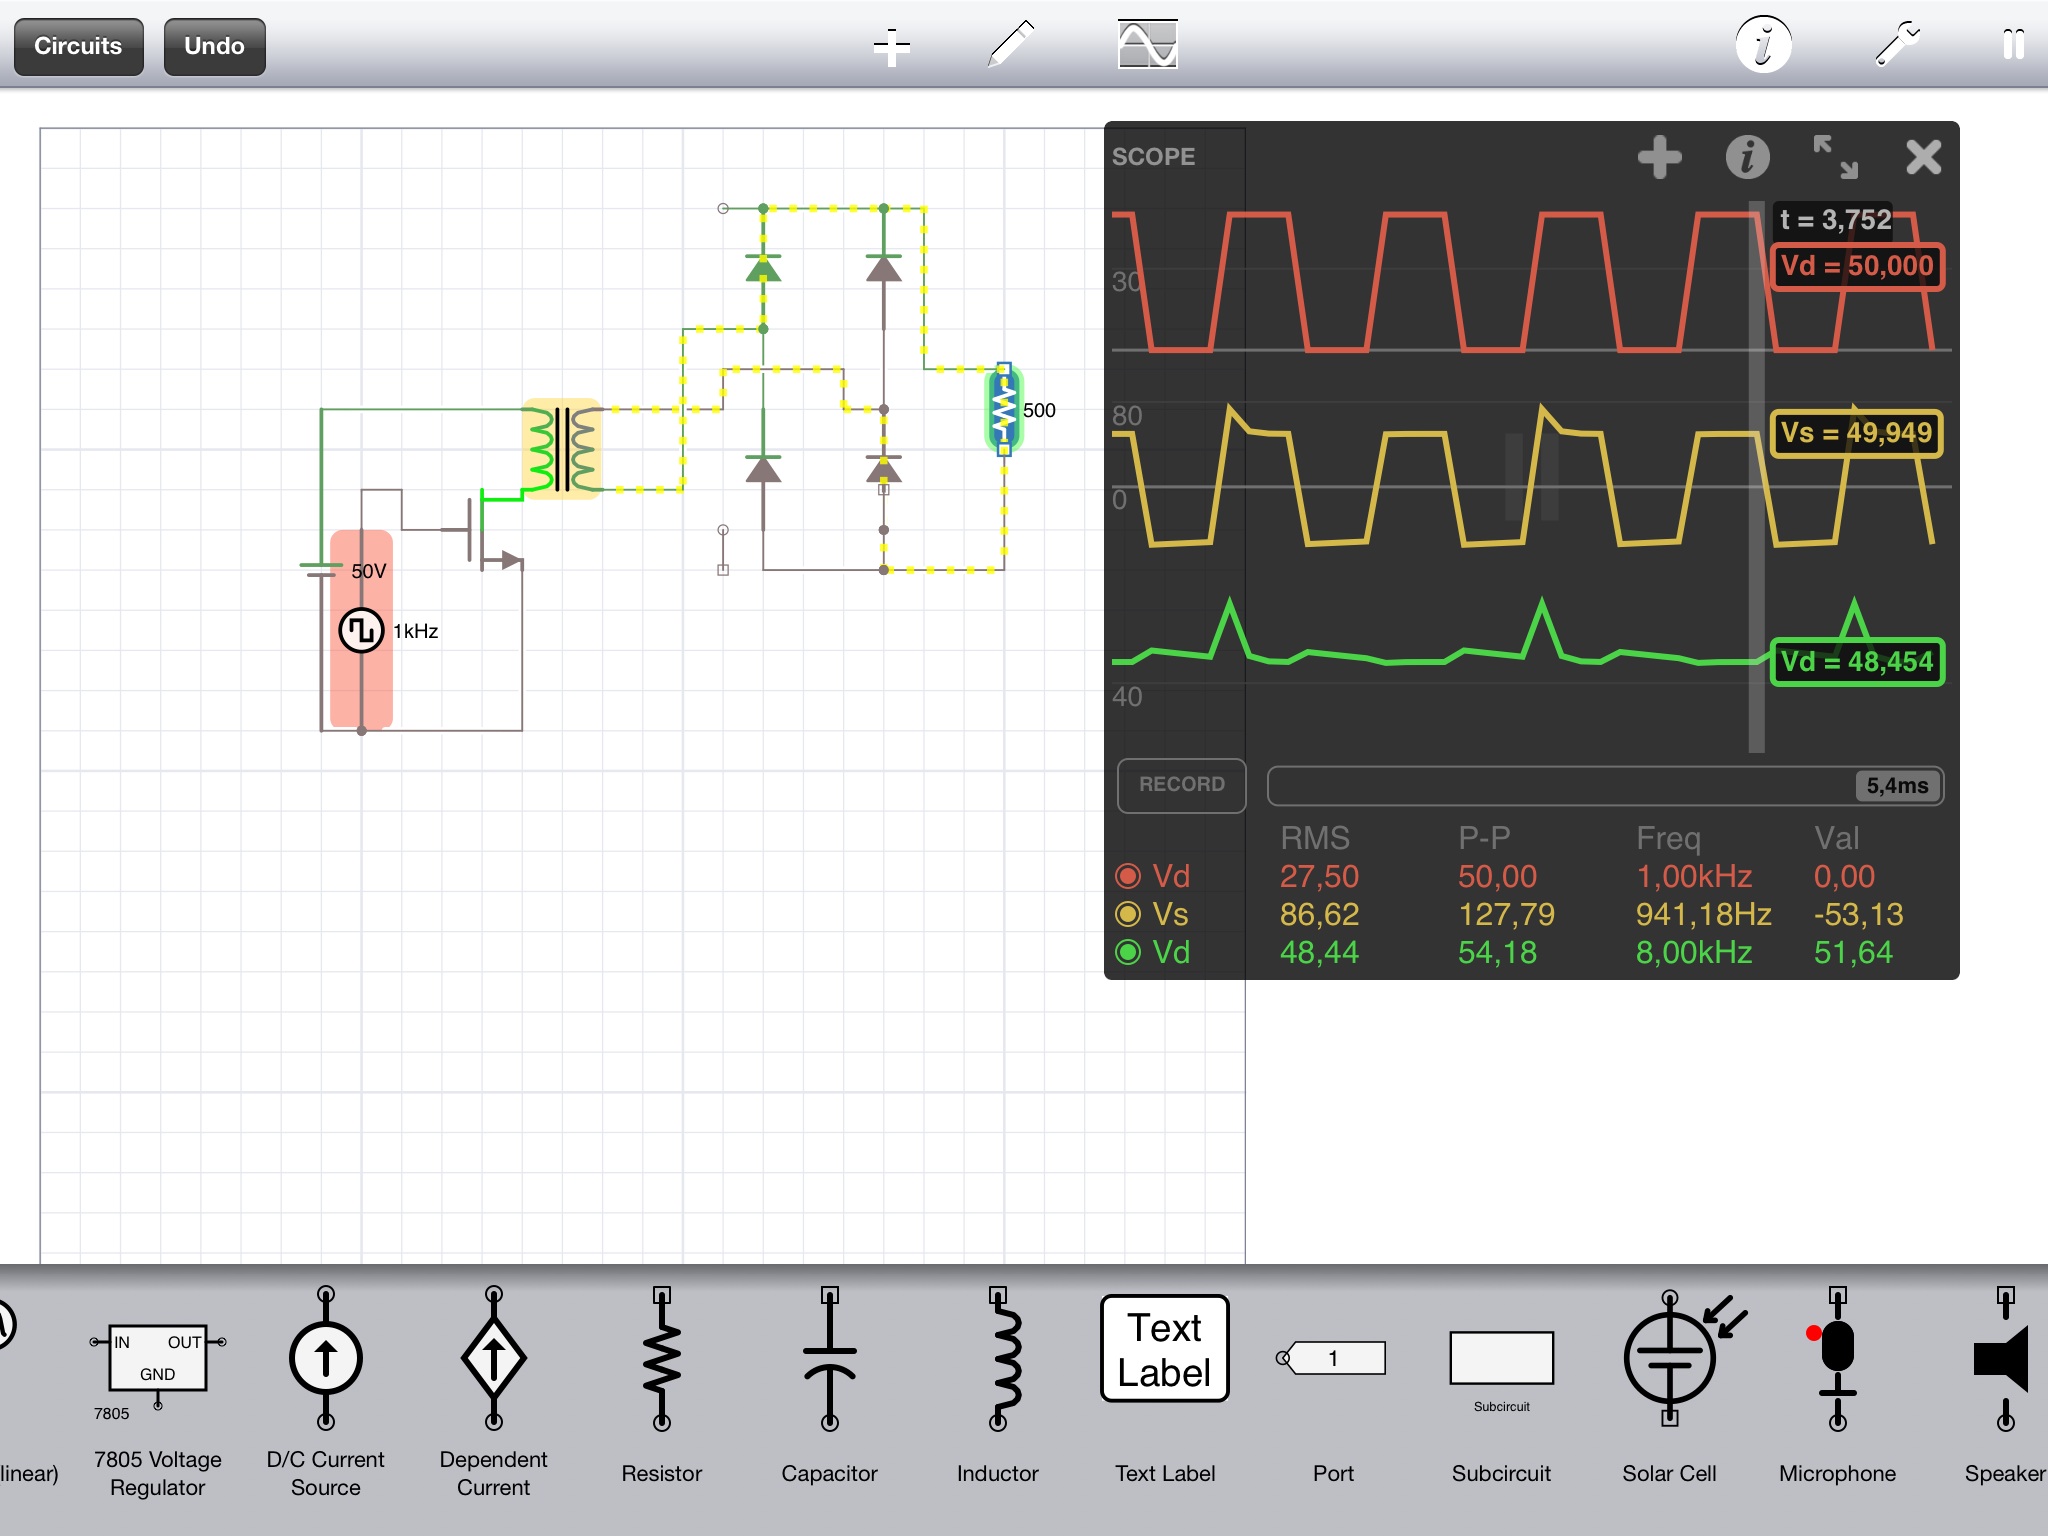
Task: Select the 1kHz square wave source
Action: [361, 631]
